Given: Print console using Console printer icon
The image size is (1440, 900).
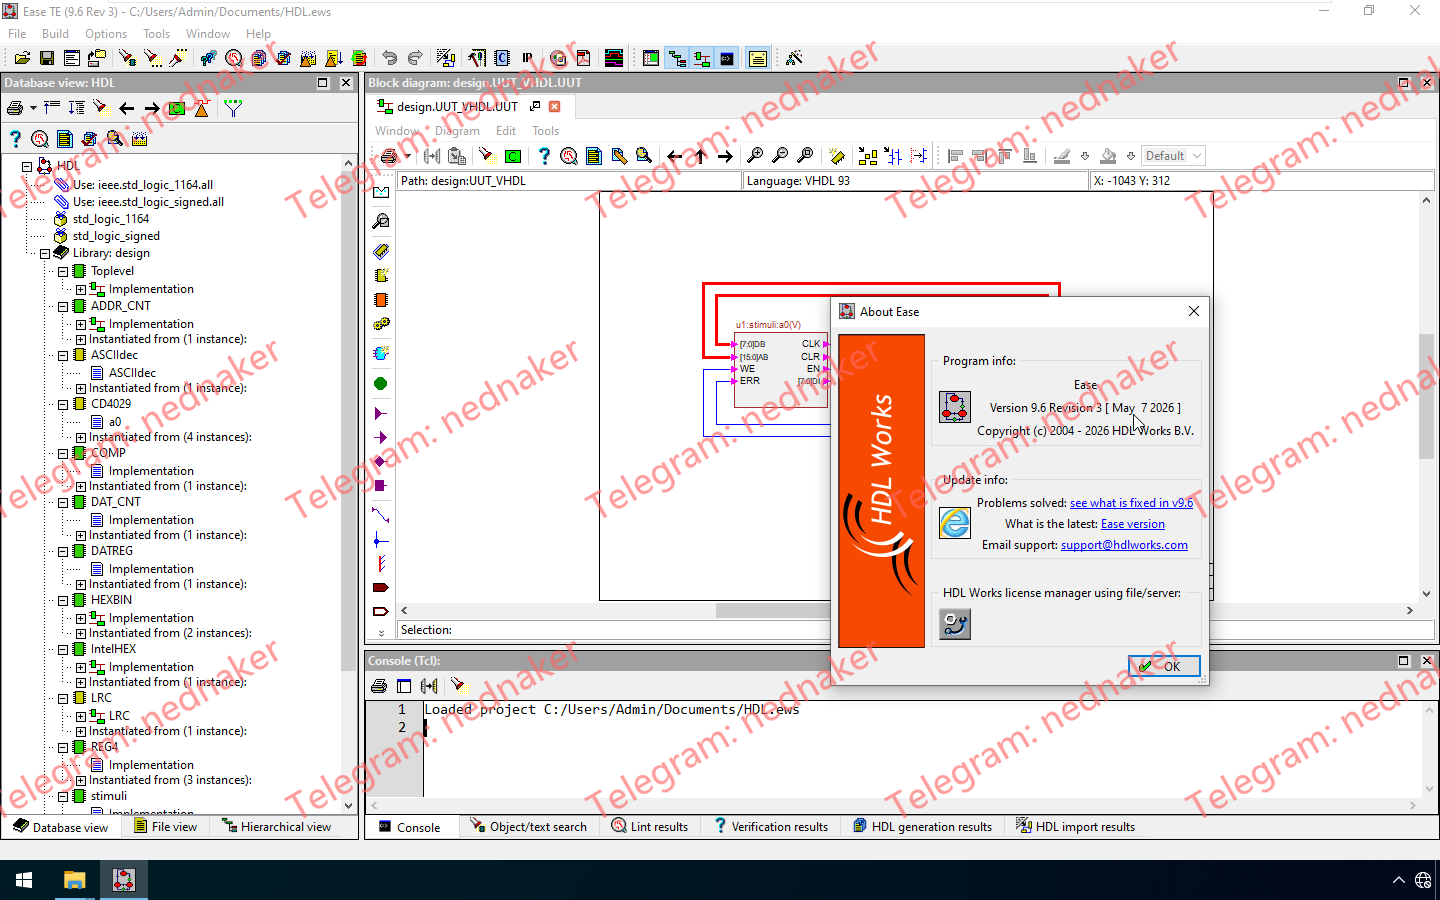Looking at the screenshot, I should pos(379,686).
